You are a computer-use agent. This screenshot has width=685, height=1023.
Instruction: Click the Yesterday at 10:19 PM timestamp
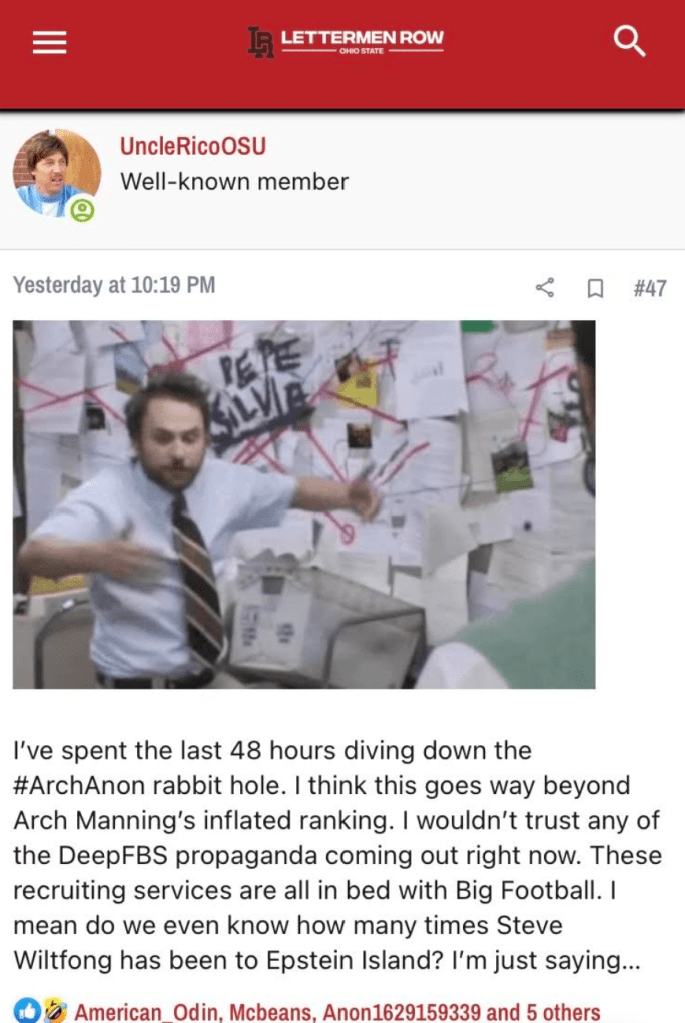pyautogui.click(x=114, y=285)
